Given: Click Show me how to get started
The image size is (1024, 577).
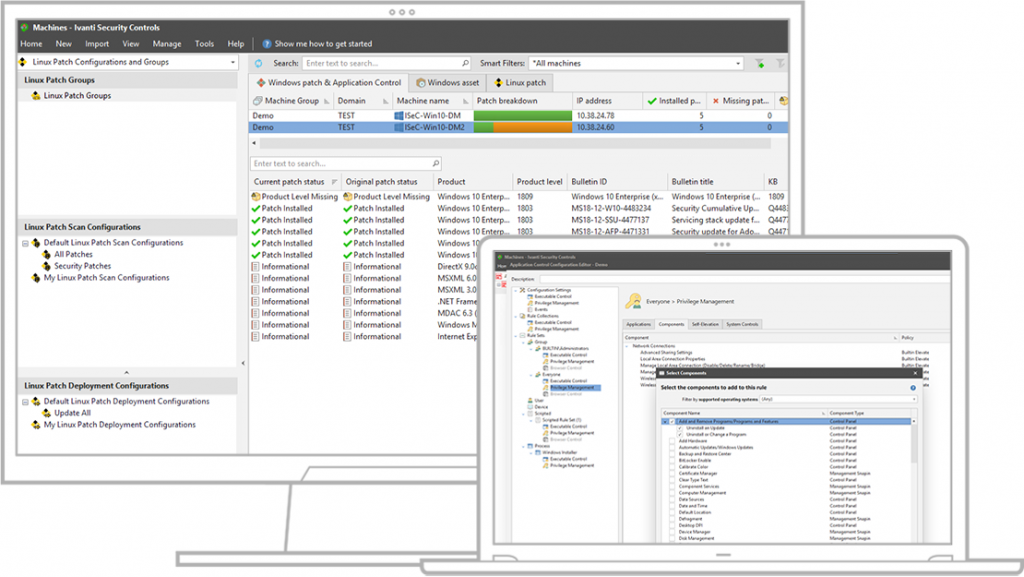Looking at the screenshot, I should [323, 44].
